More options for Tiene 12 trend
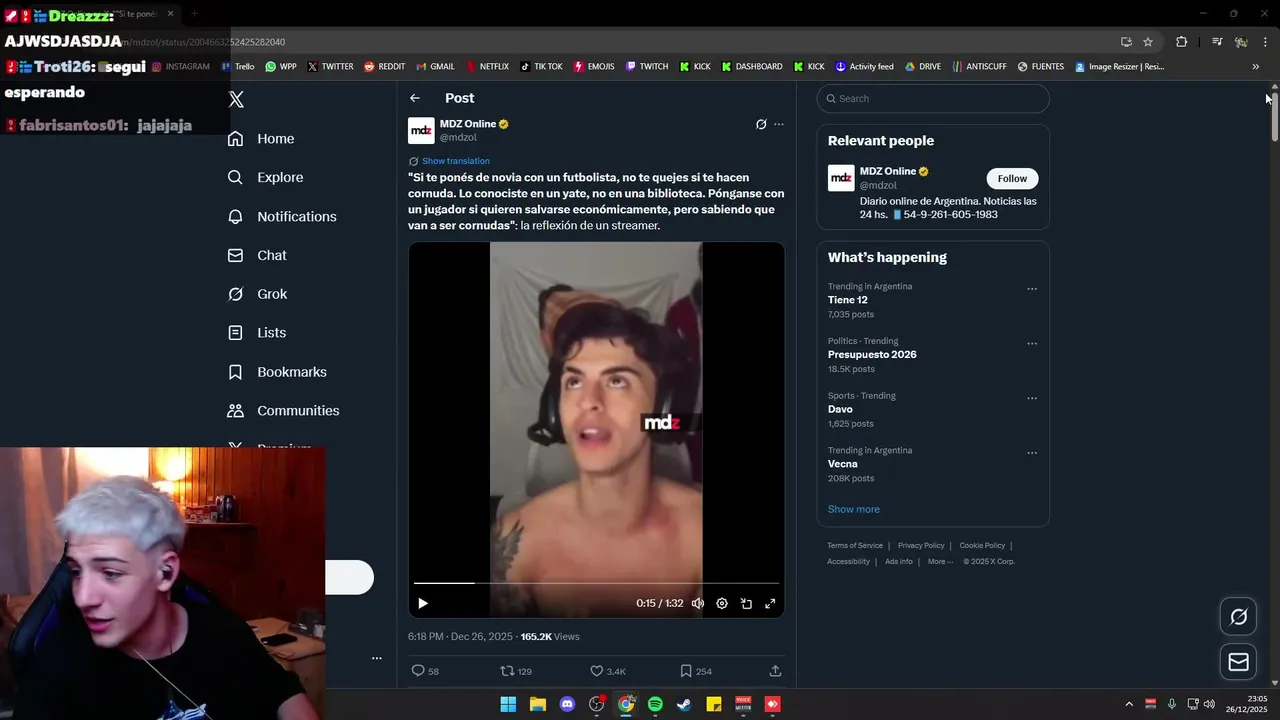The height and width of the screenshot is (720, 1280). pyautogui.click(x=1032, y=289)
